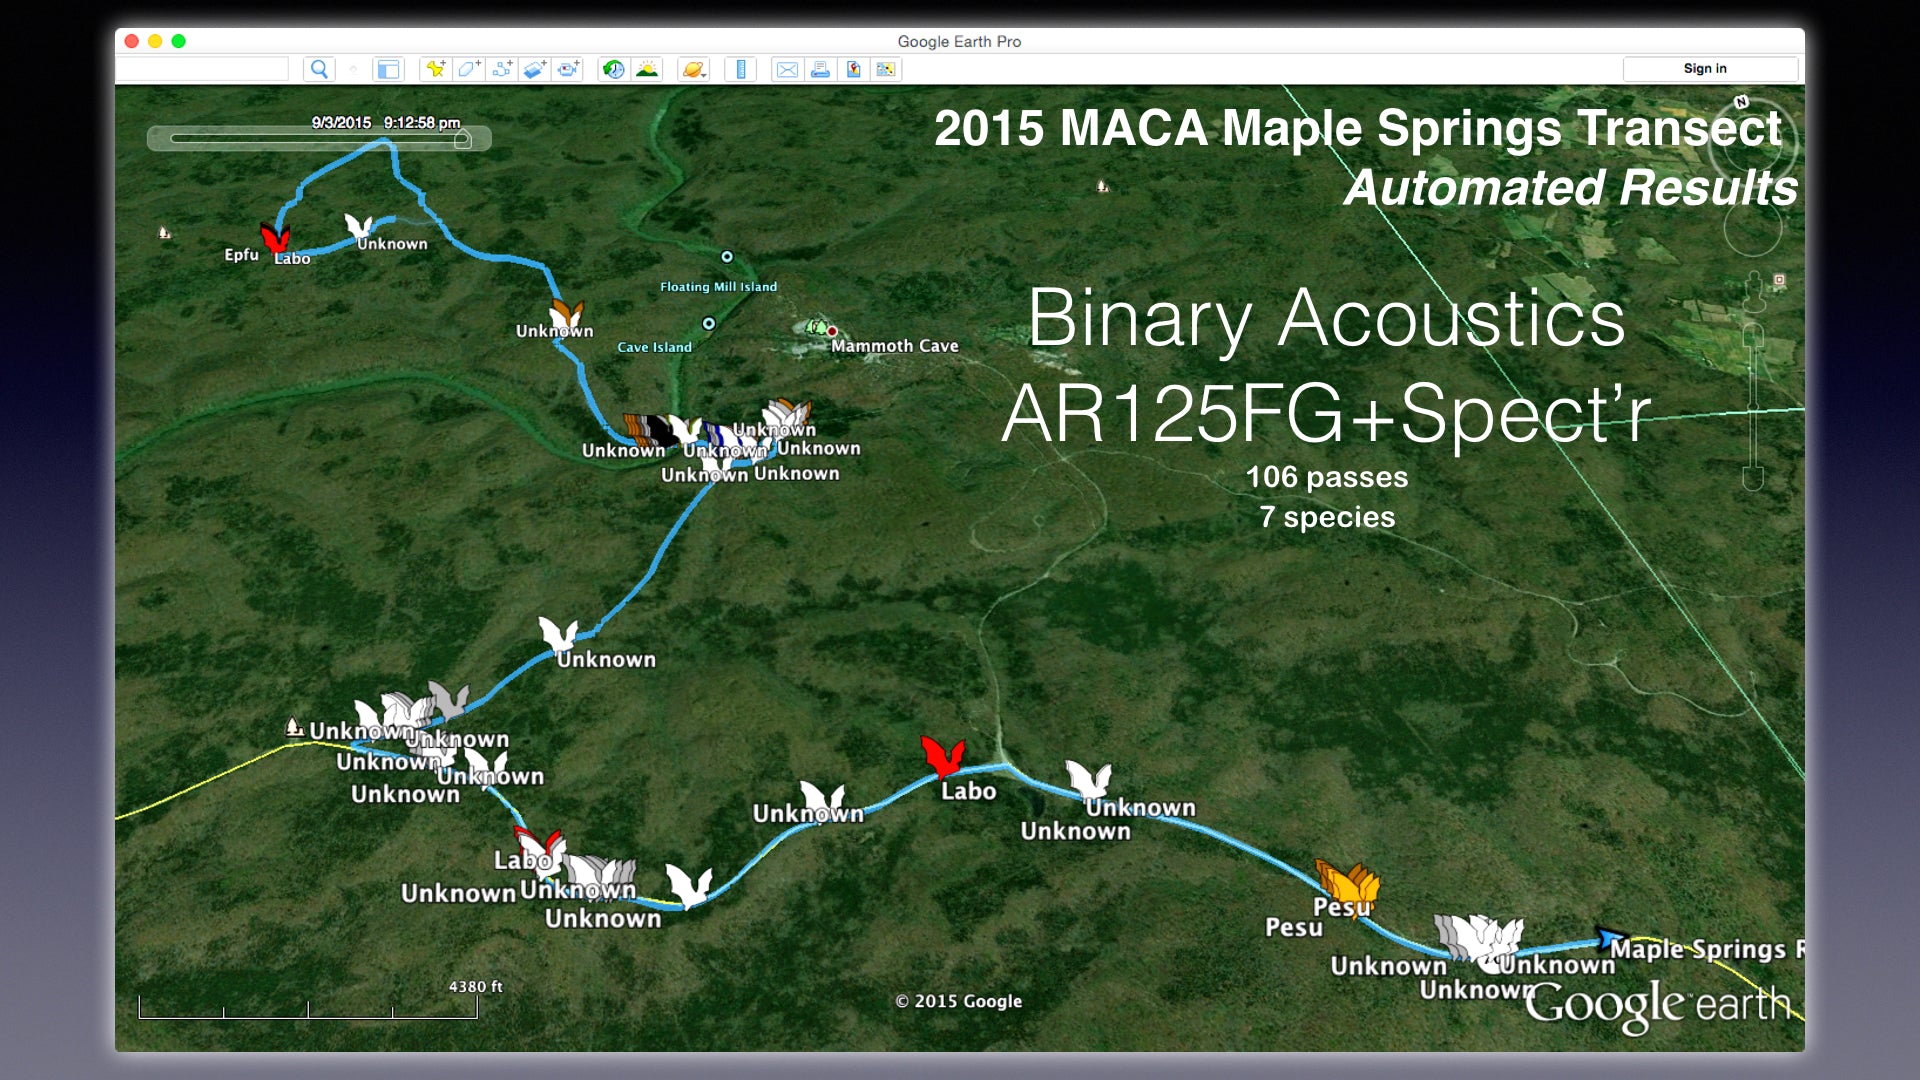Add a path with toolbar icon
Screen dimensions: 1920x1080
pos(502,69)
